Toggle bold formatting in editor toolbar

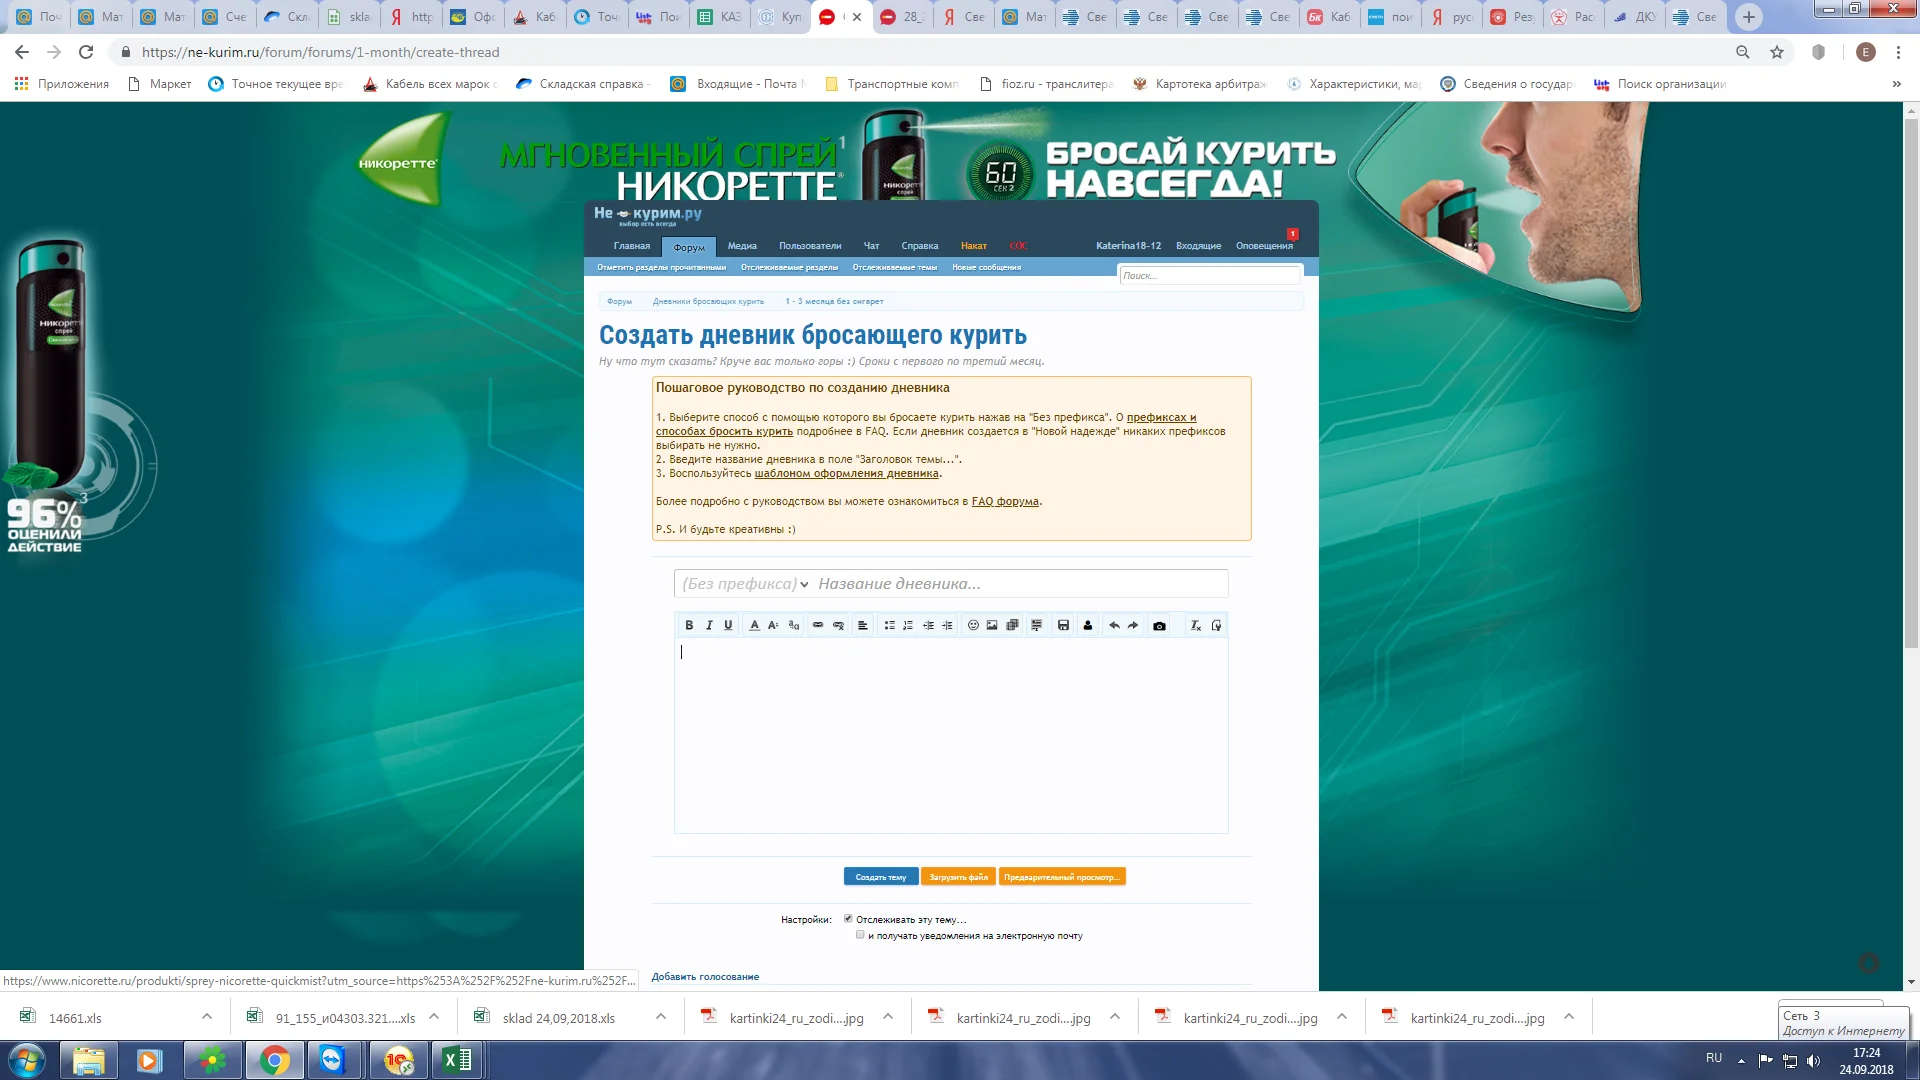click(x=689, y=625)
